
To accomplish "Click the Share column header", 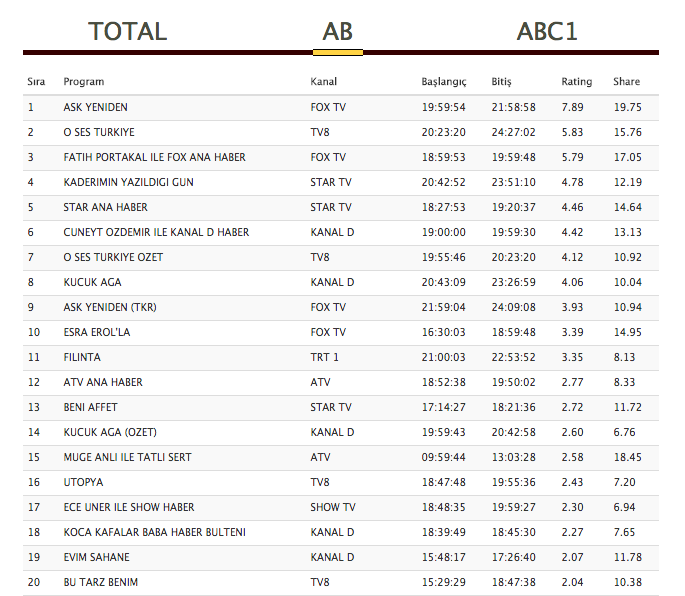I will (626, 82).
